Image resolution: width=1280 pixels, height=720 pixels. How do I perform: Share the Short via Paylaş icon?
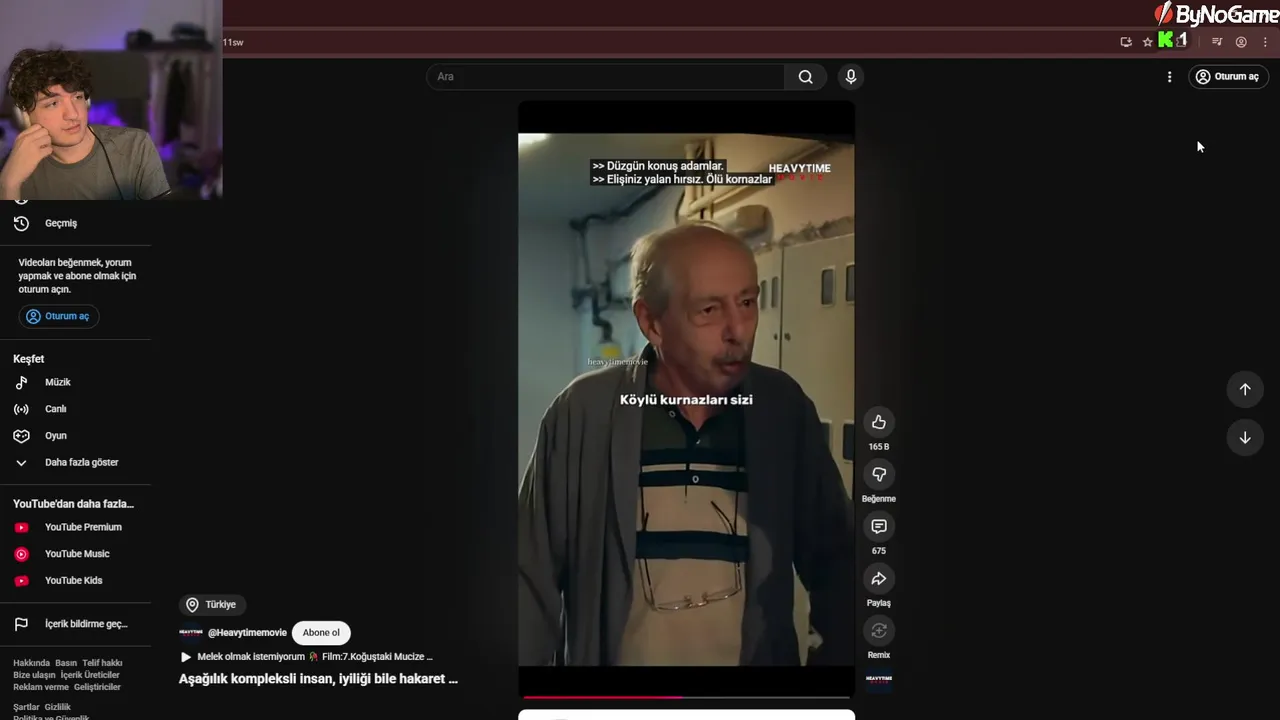[878, 578]
